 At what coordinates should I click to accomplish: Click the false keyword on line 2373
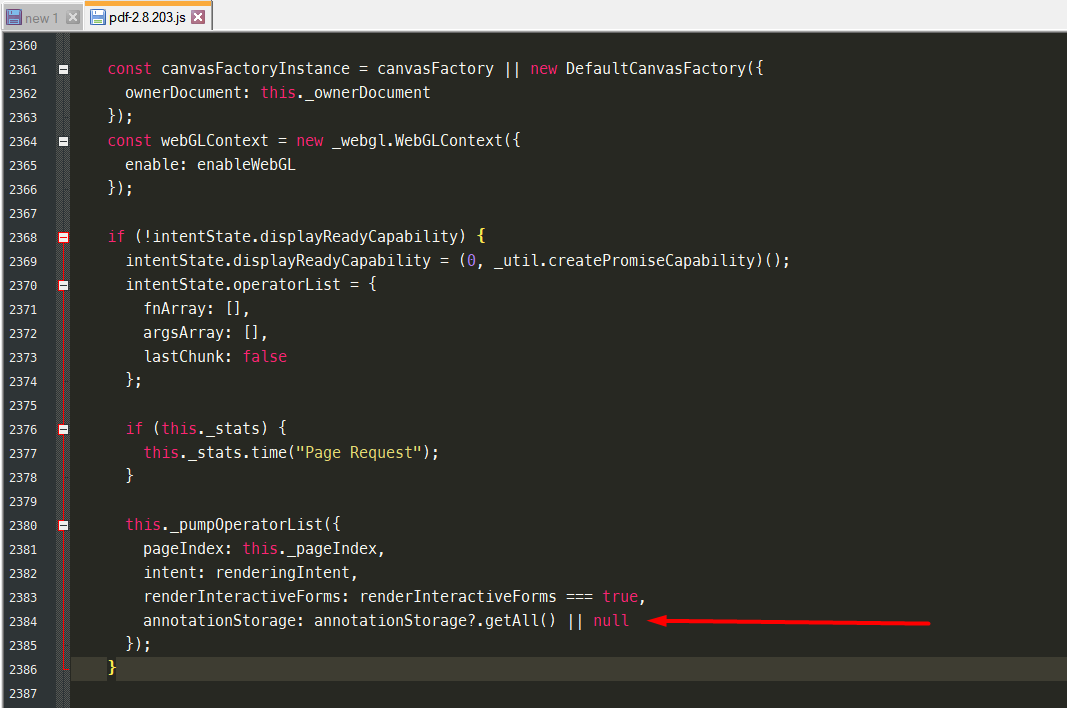pyautogui.click(x=264, y=356)
